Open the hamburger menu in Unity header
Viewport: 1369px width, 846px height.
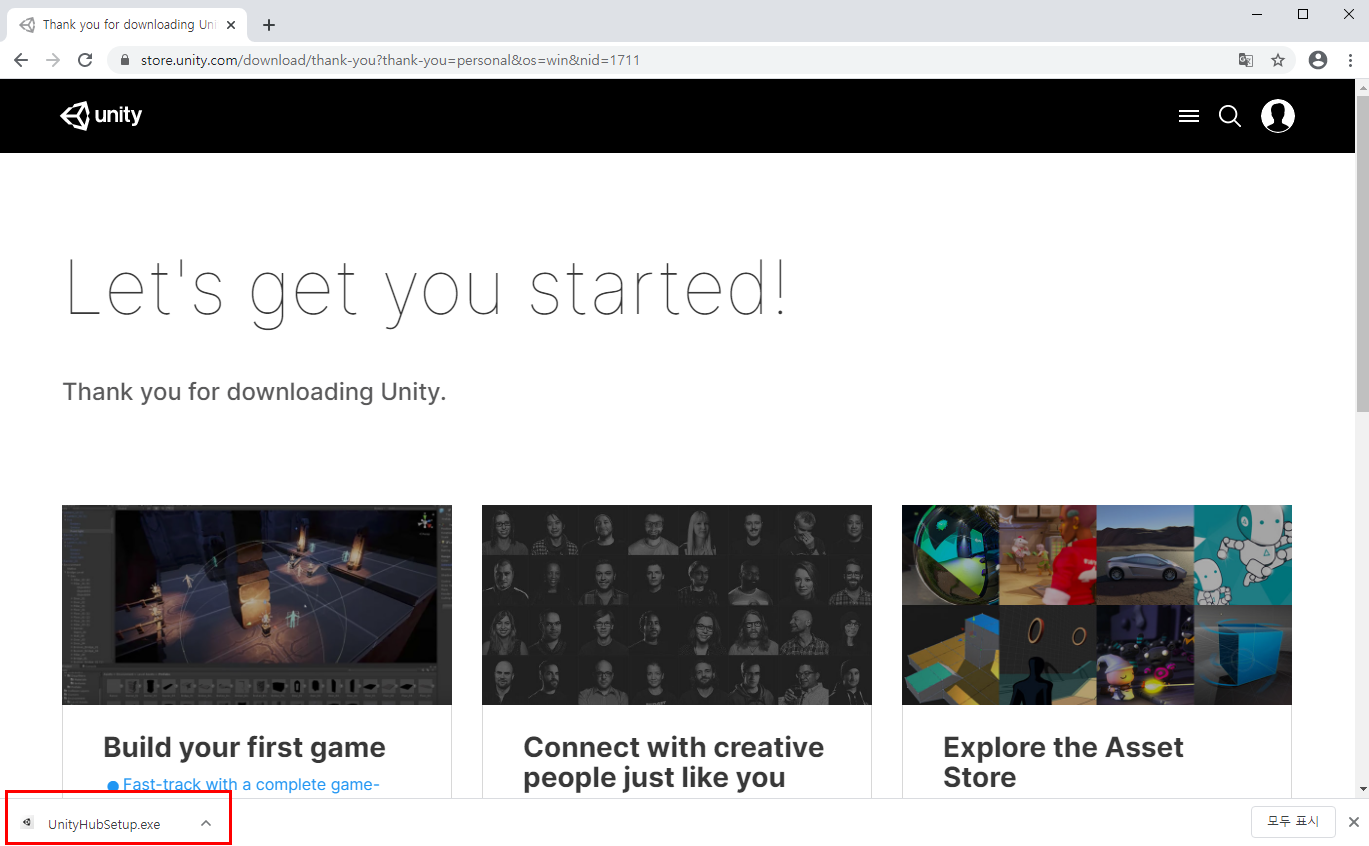click(x=1189, y=117)
